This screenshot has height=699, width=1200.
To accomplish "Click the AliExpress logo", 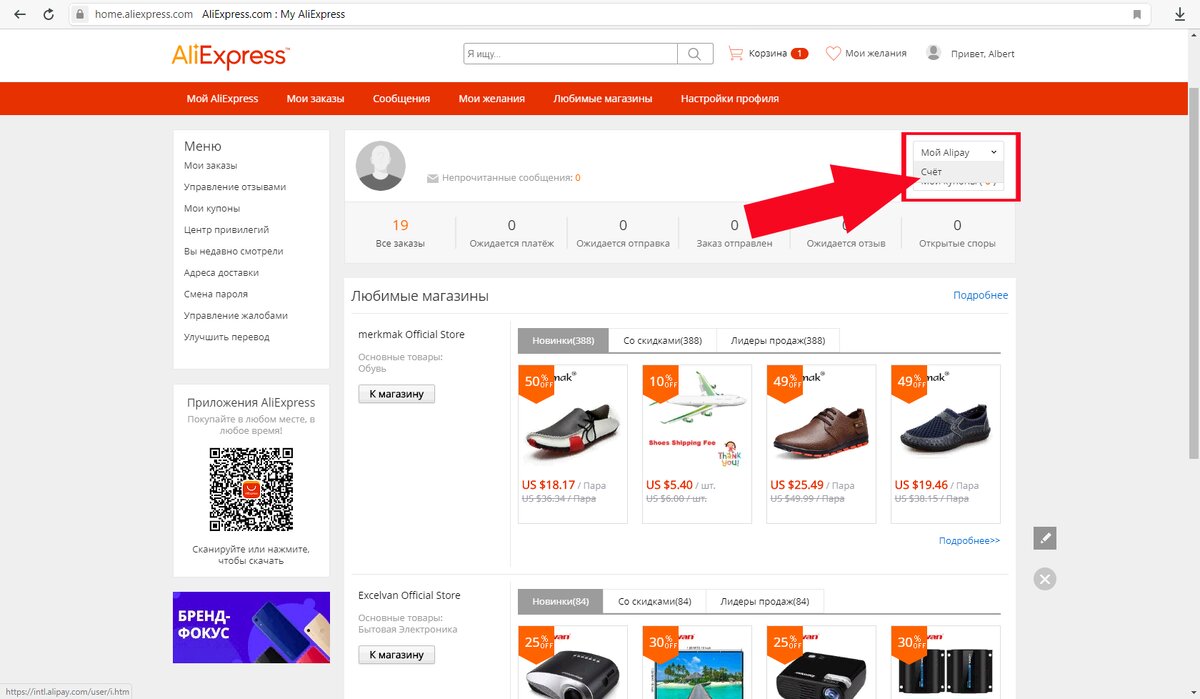I will coord(230,55).
